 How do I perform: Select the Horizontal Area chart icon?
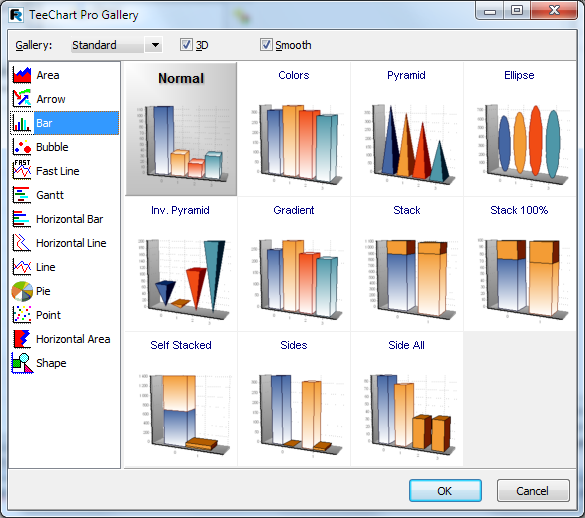tap(22, 338)
